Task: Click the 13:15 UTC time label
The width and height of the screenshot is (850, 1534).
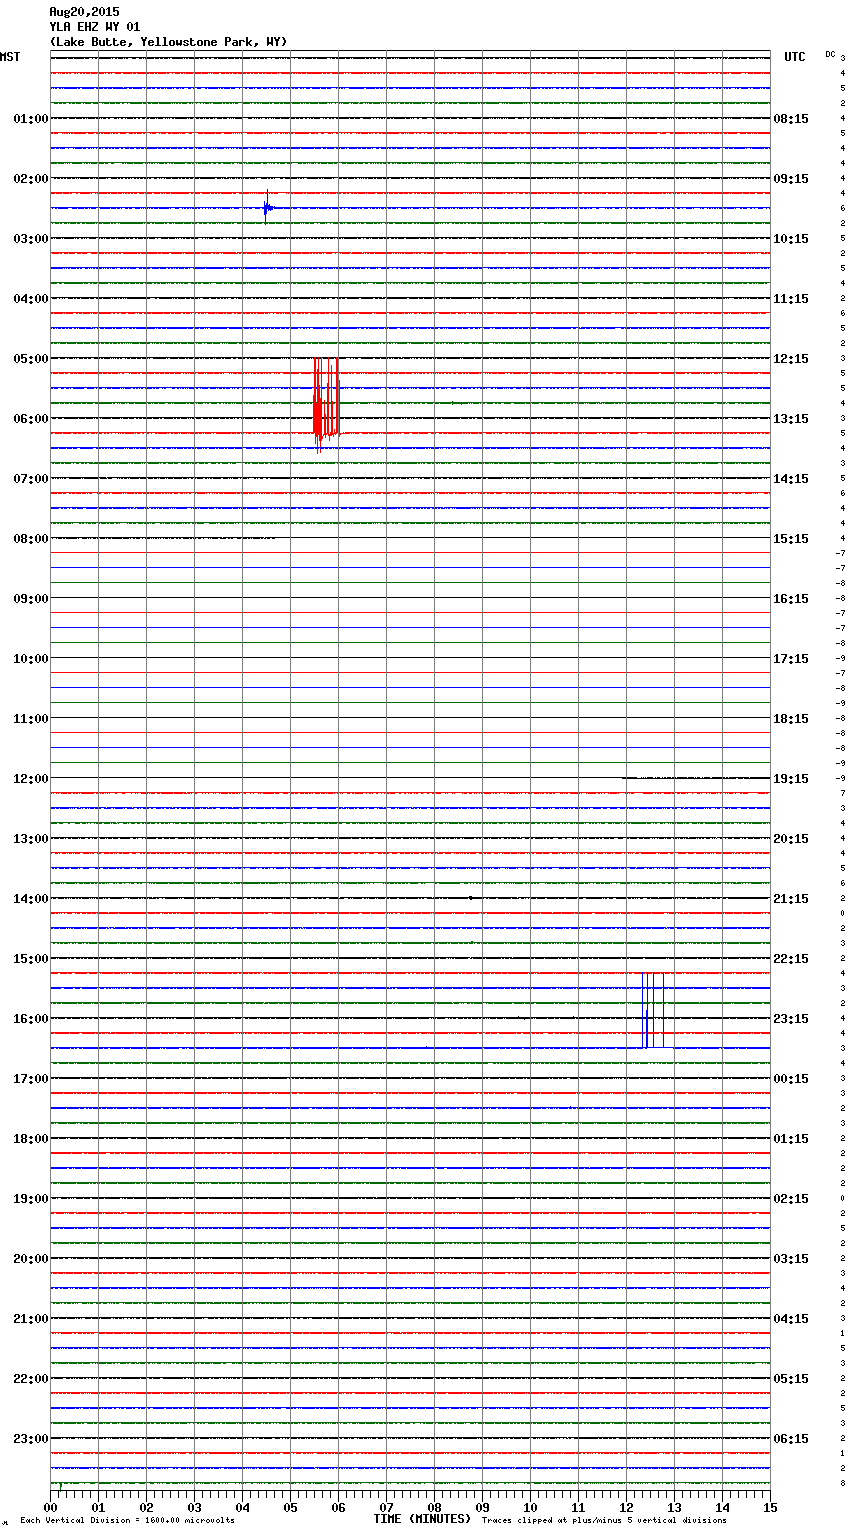Action: pyautogui.click(x=791, y=419)
